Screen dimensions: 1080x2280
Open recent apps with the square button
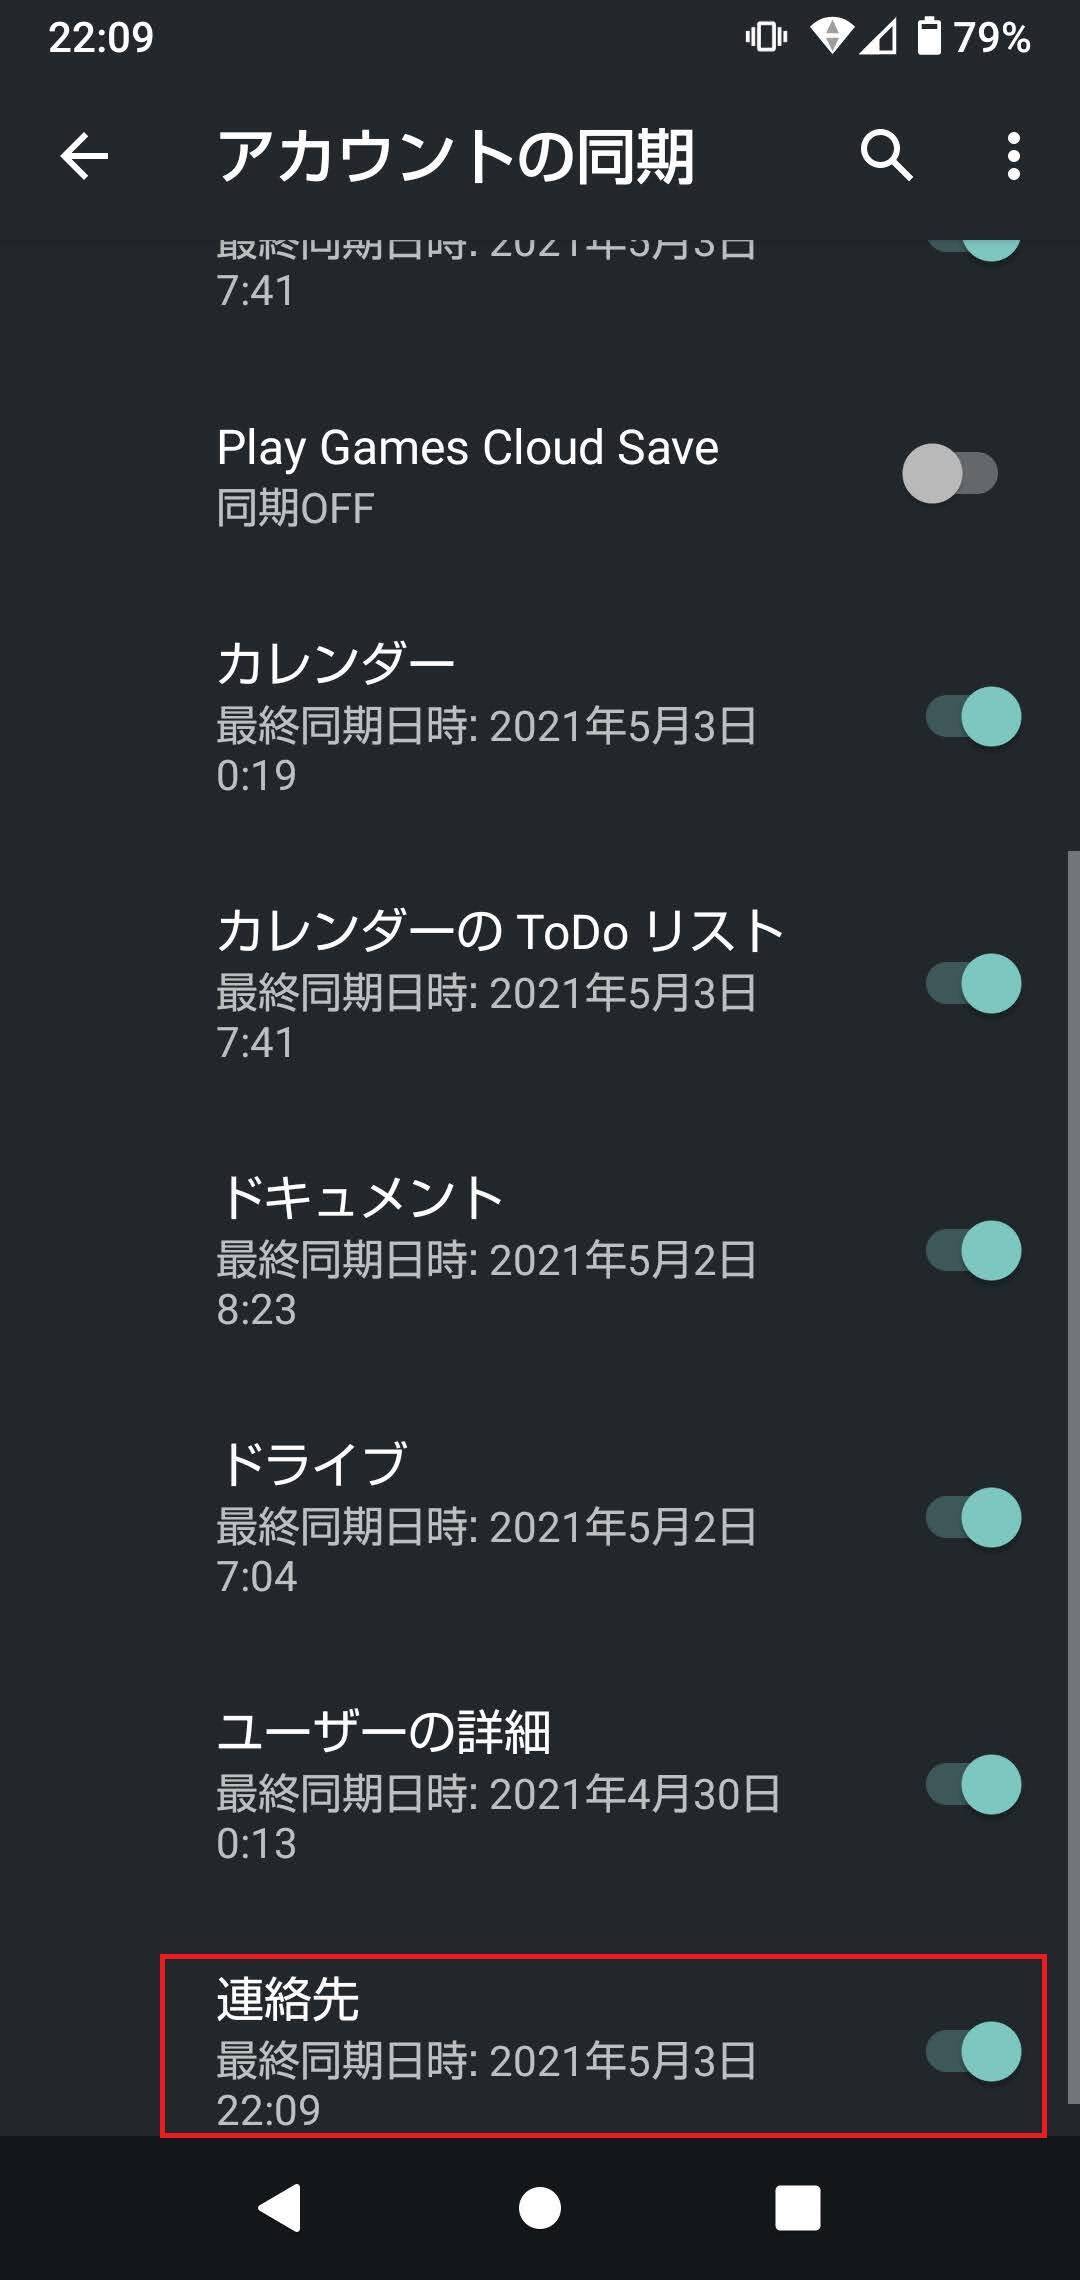coord(797,2207)
